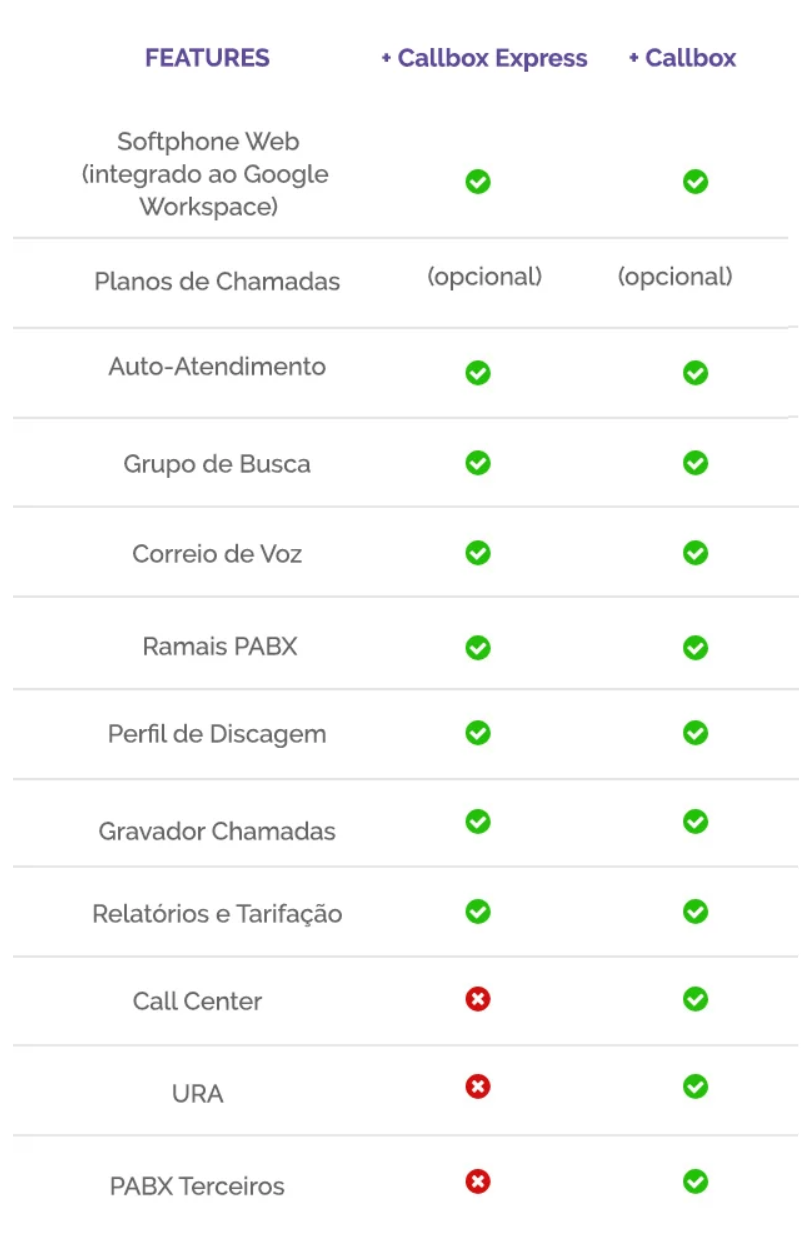This screenshot has width=806, height=1246.
Task: Click Callbox Express check for Ramais PABX
Action: tap(478, 648)
